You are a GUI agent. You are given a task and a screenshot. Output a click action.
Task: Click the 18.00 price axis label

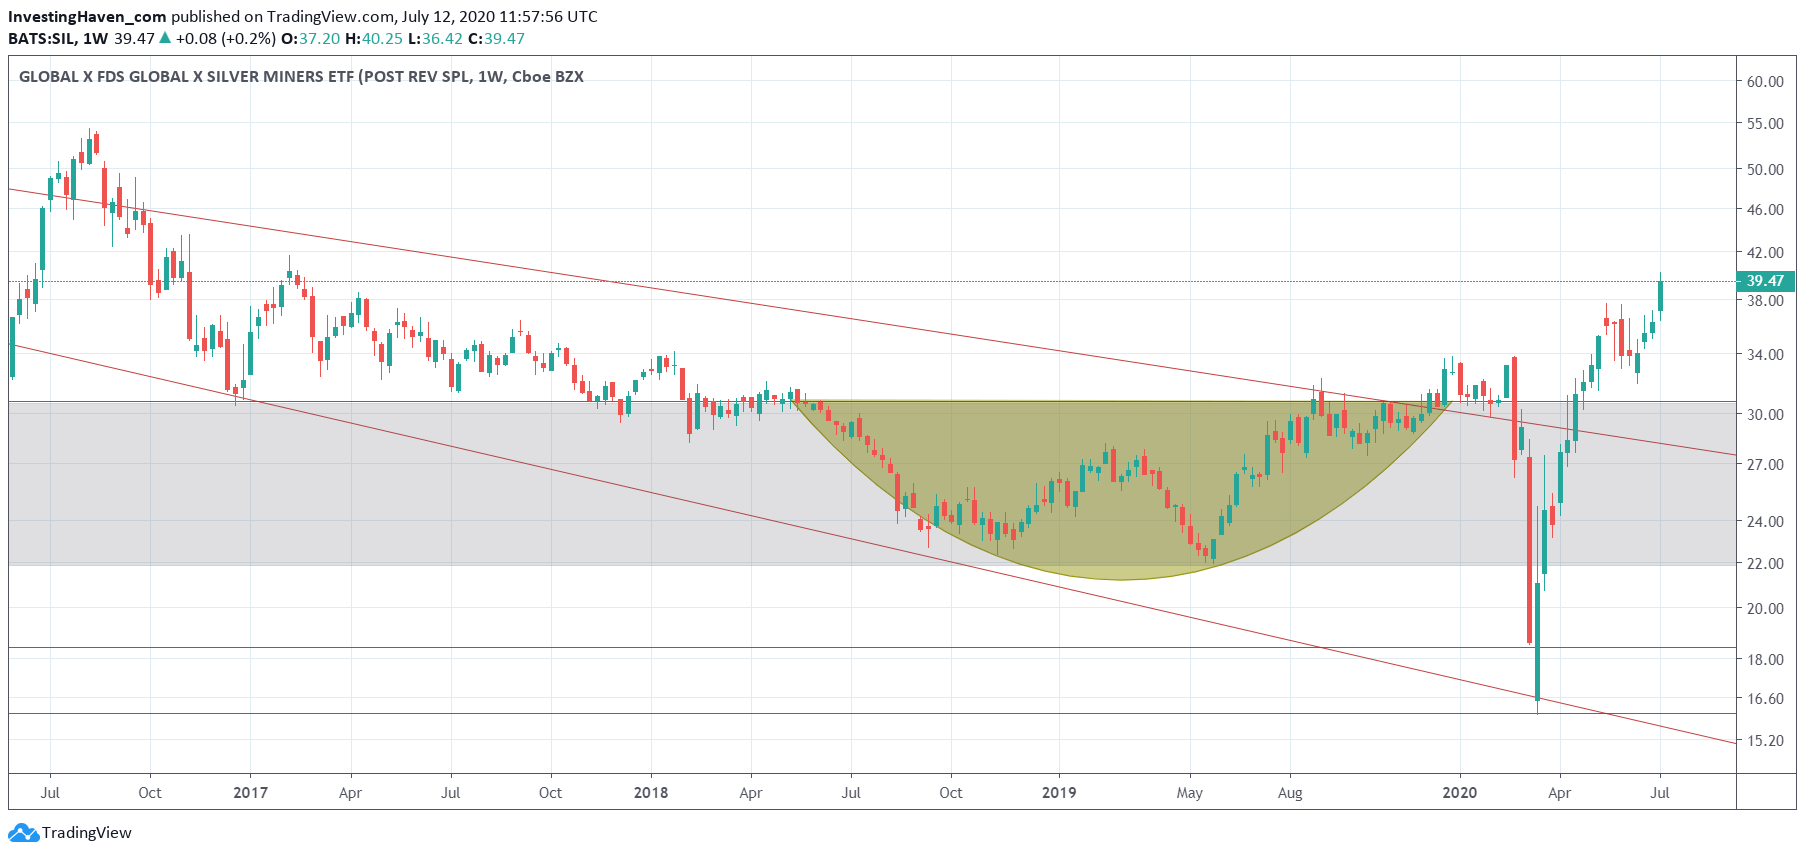(x=1765, y=660)
